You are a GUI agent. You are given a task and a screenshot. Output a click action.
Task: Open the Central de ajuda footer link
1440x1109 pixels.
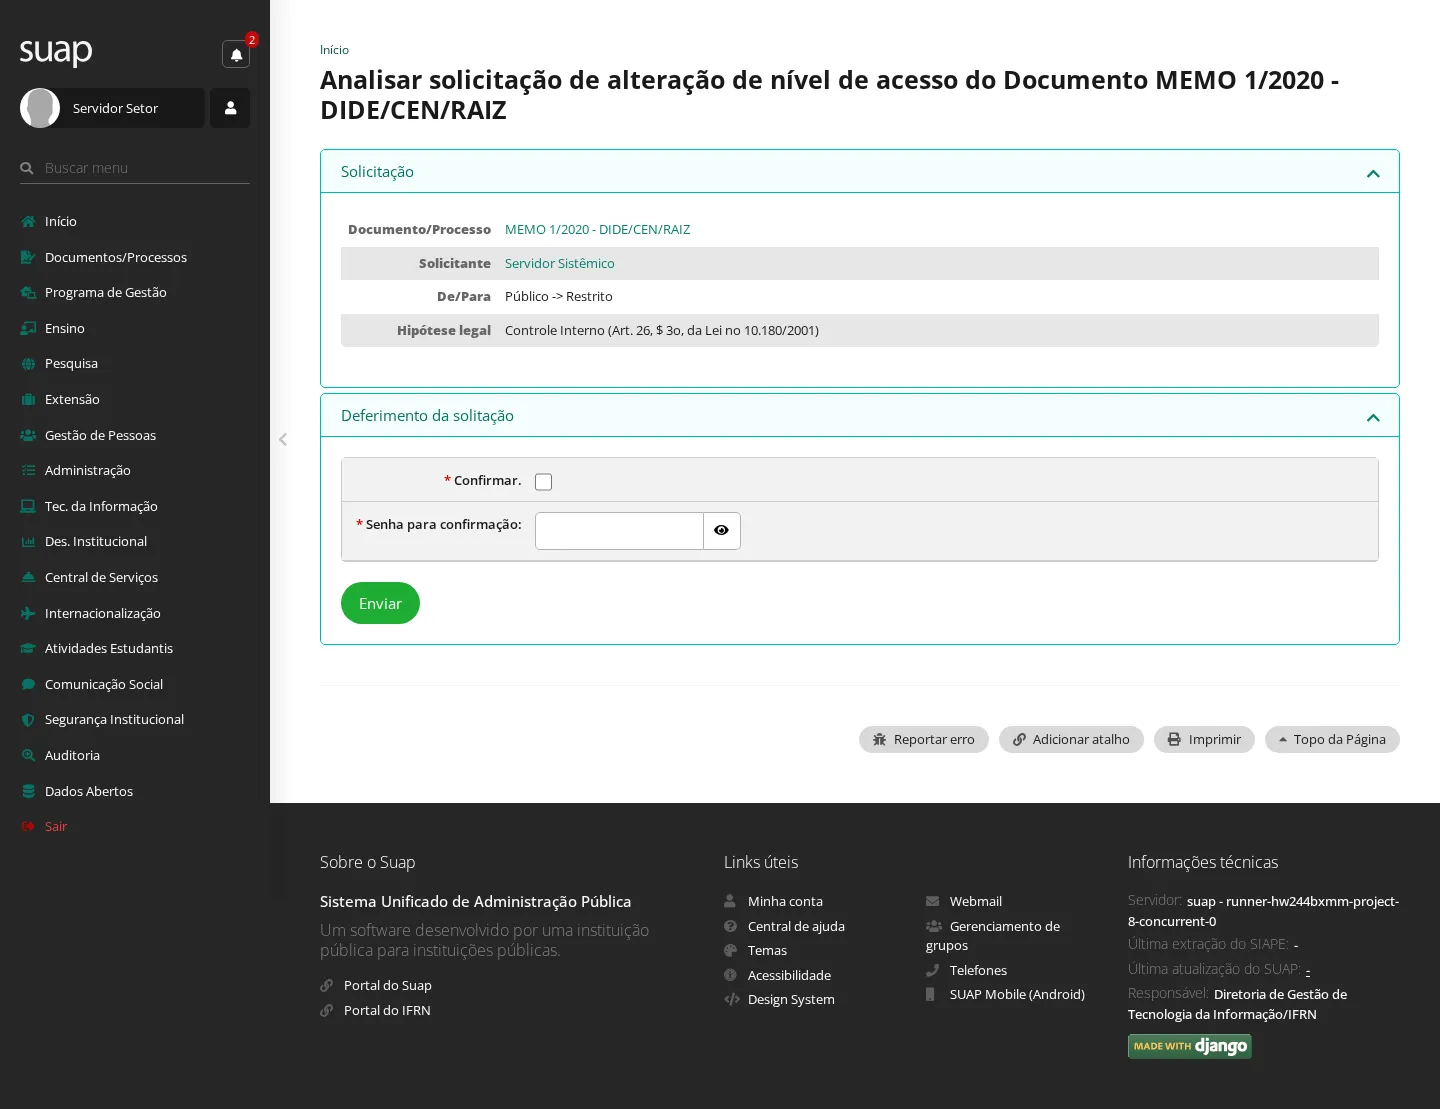point(796,926)
